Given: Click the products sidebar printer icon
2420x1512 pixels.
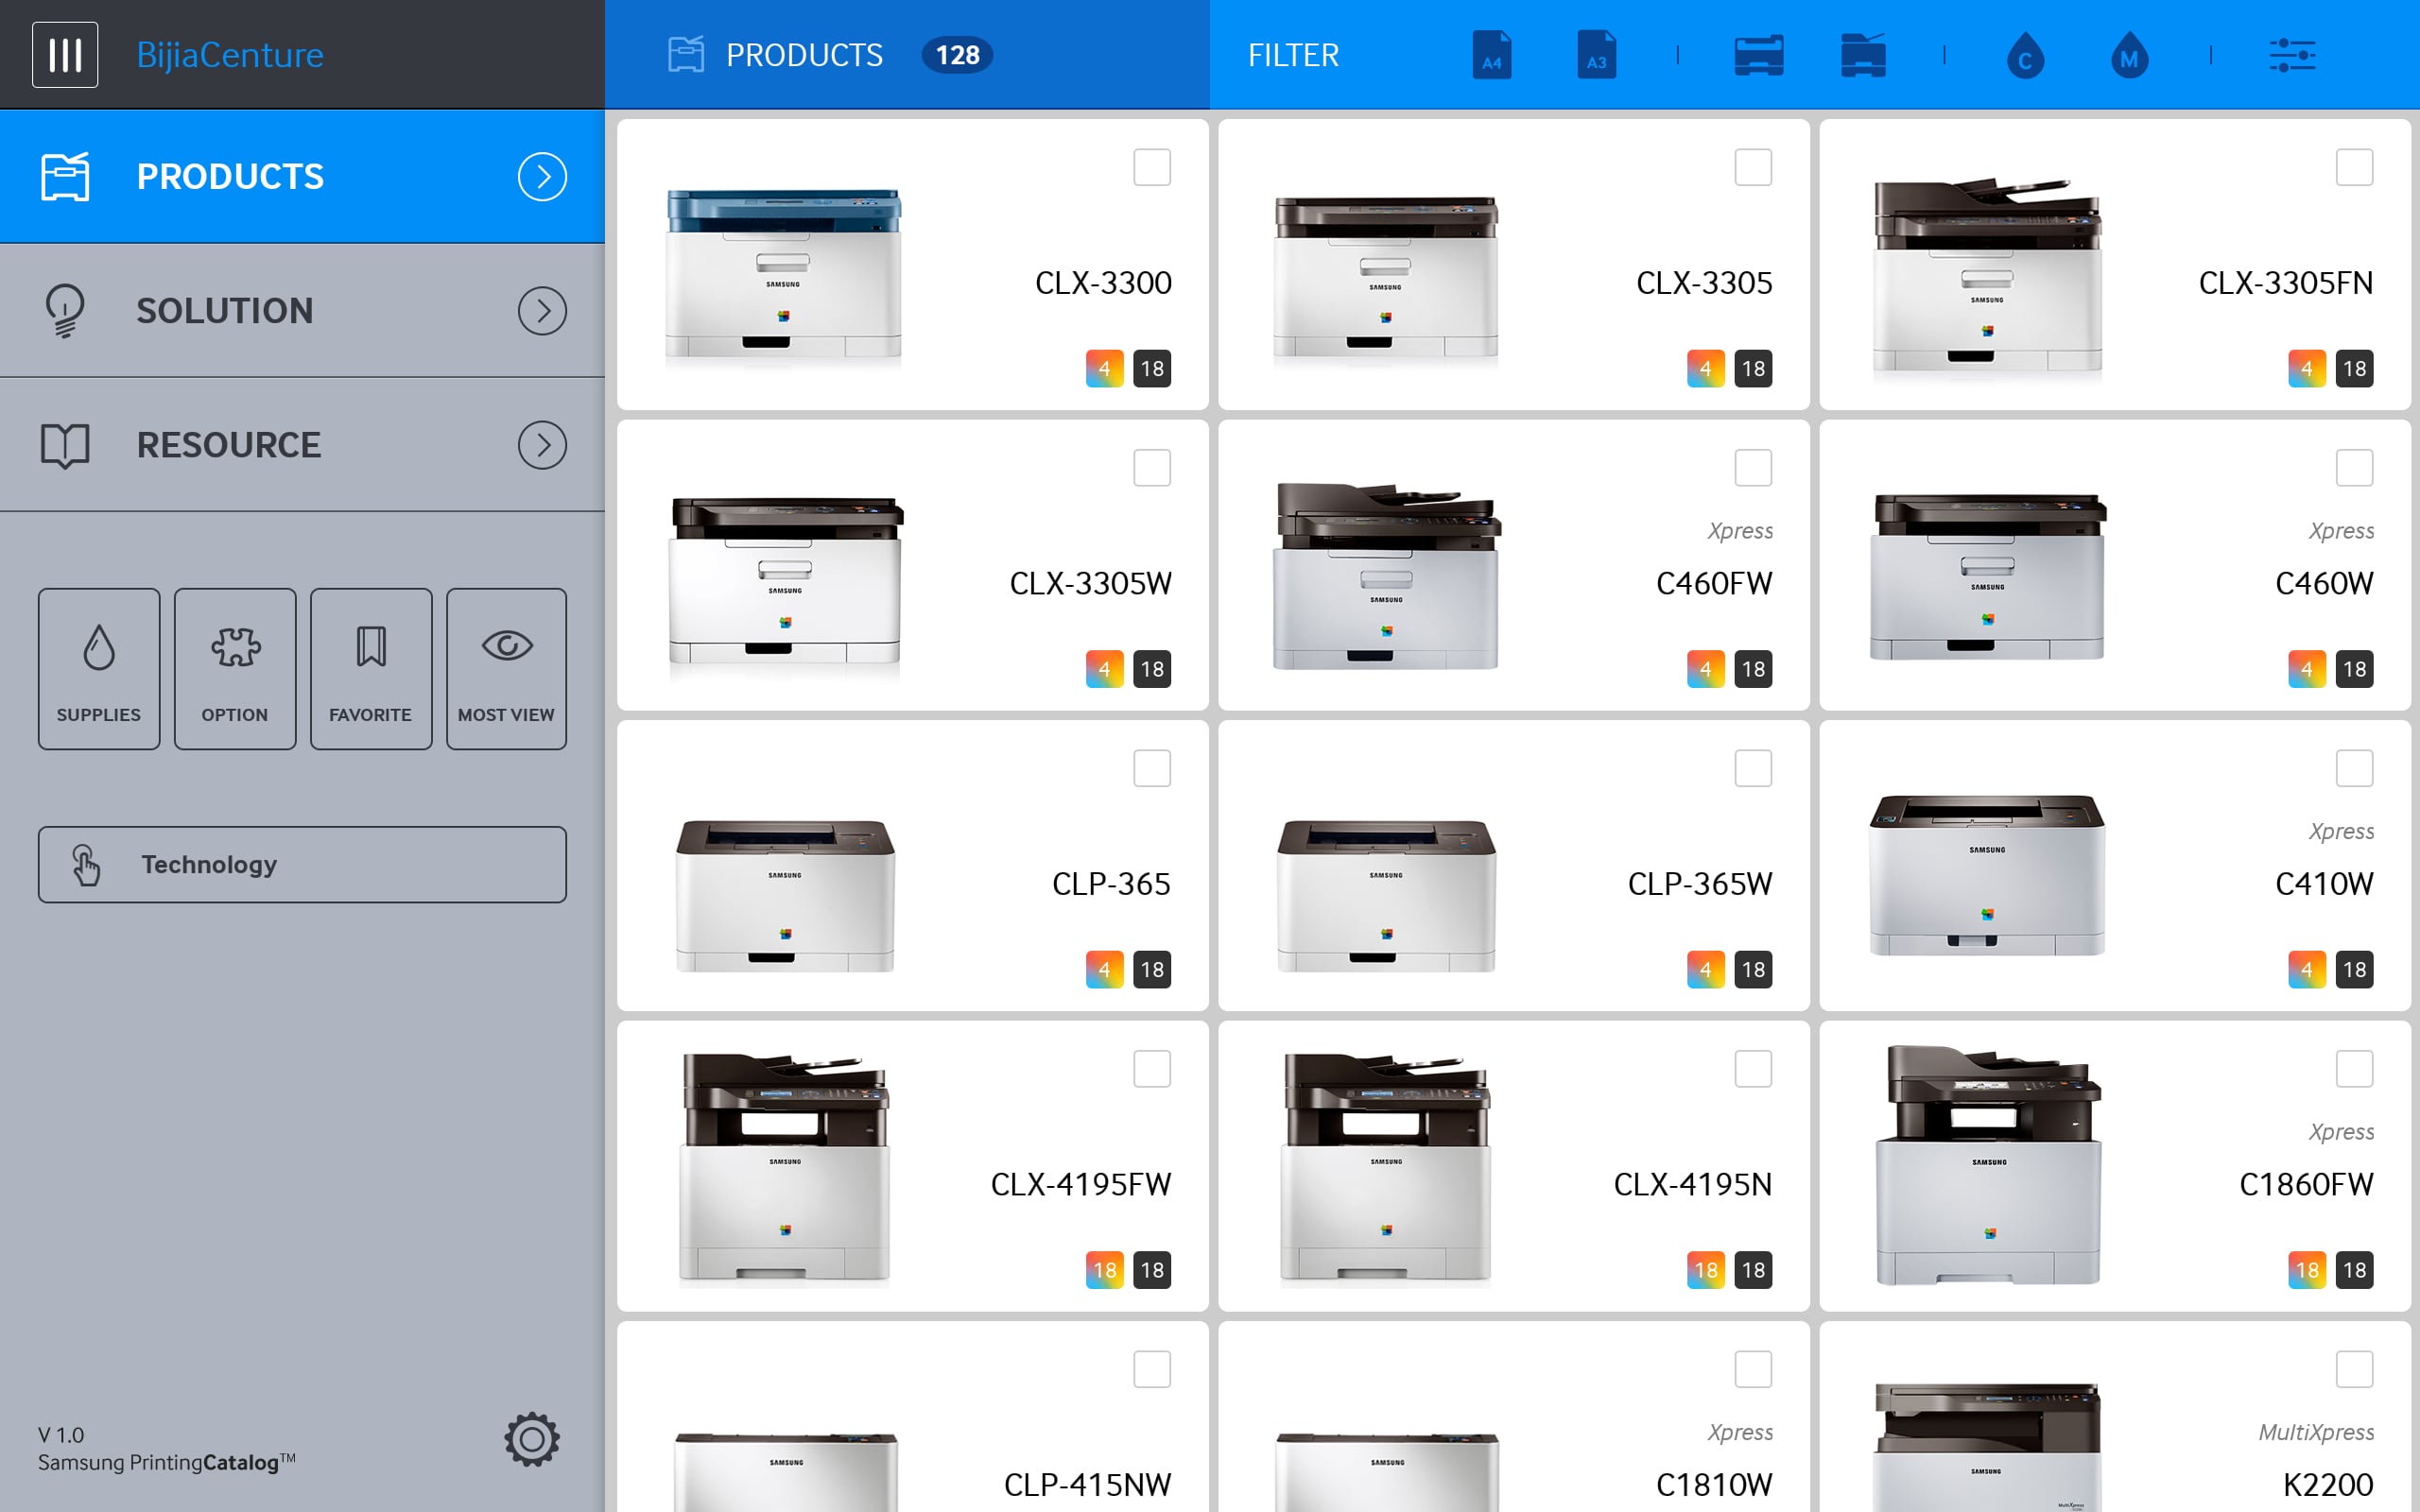Looking at the screenshot, I should 65,177.
